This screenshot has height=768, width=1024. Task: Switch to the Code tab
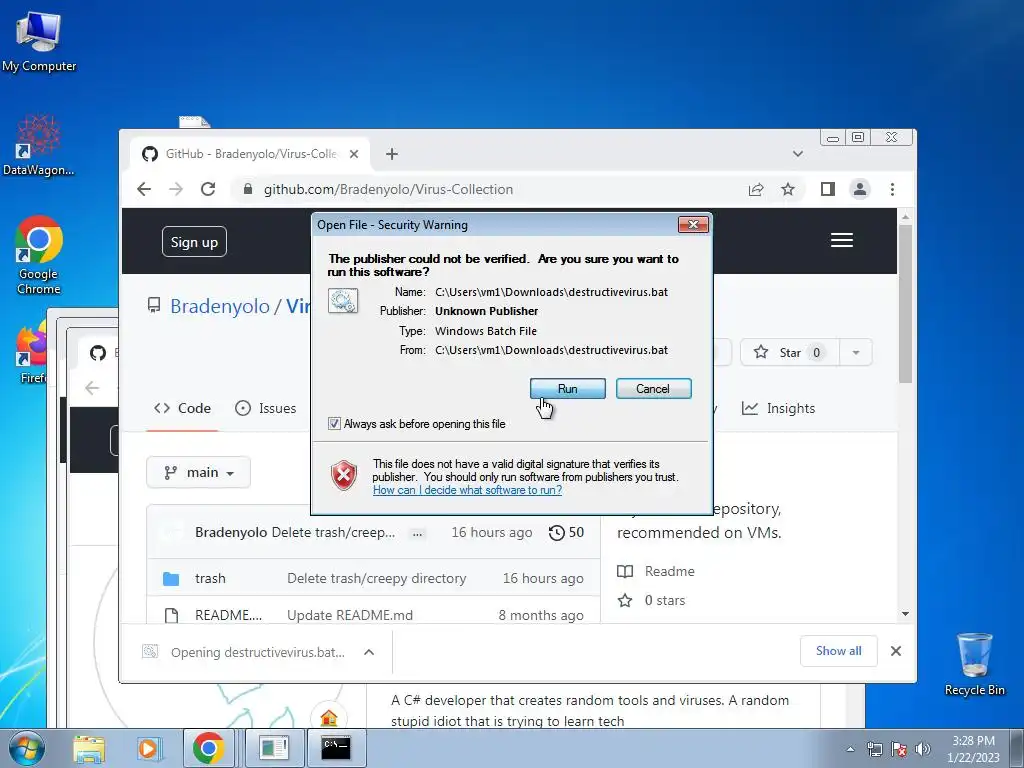pyautogui.click(x=182, y=408)
